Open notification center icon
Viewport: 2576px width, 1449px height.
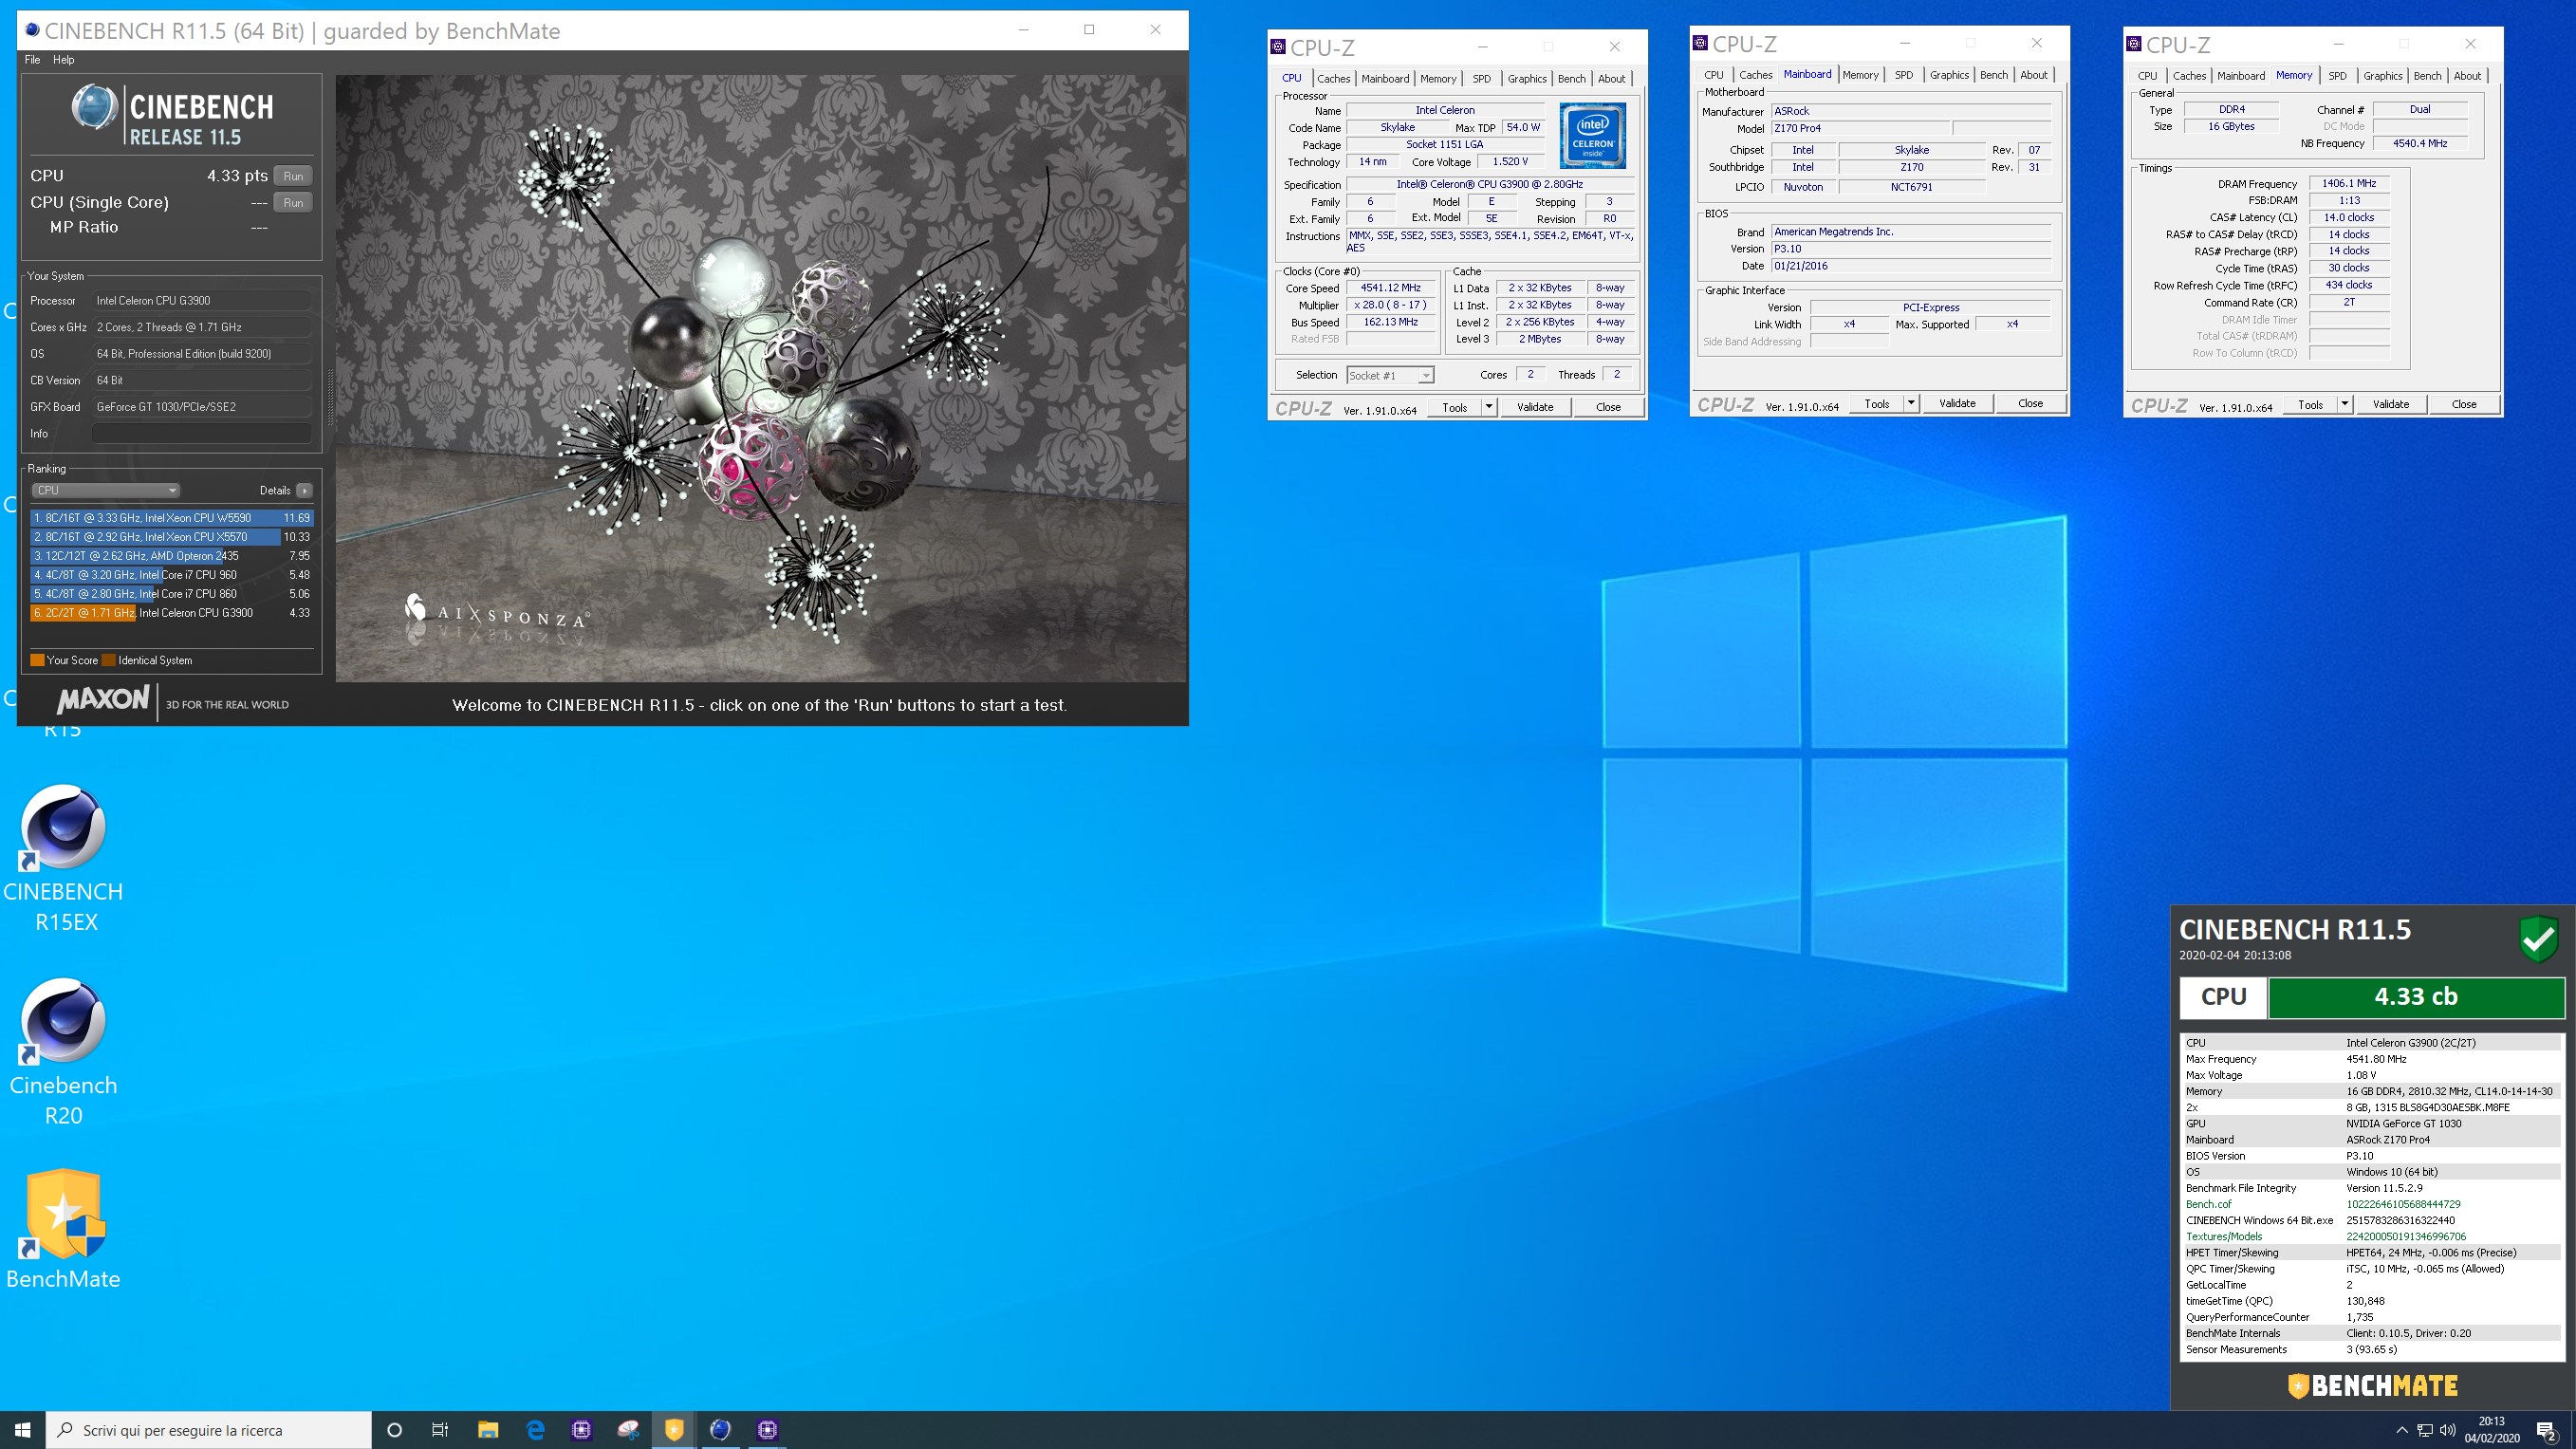click(x=2547, y=1431)
